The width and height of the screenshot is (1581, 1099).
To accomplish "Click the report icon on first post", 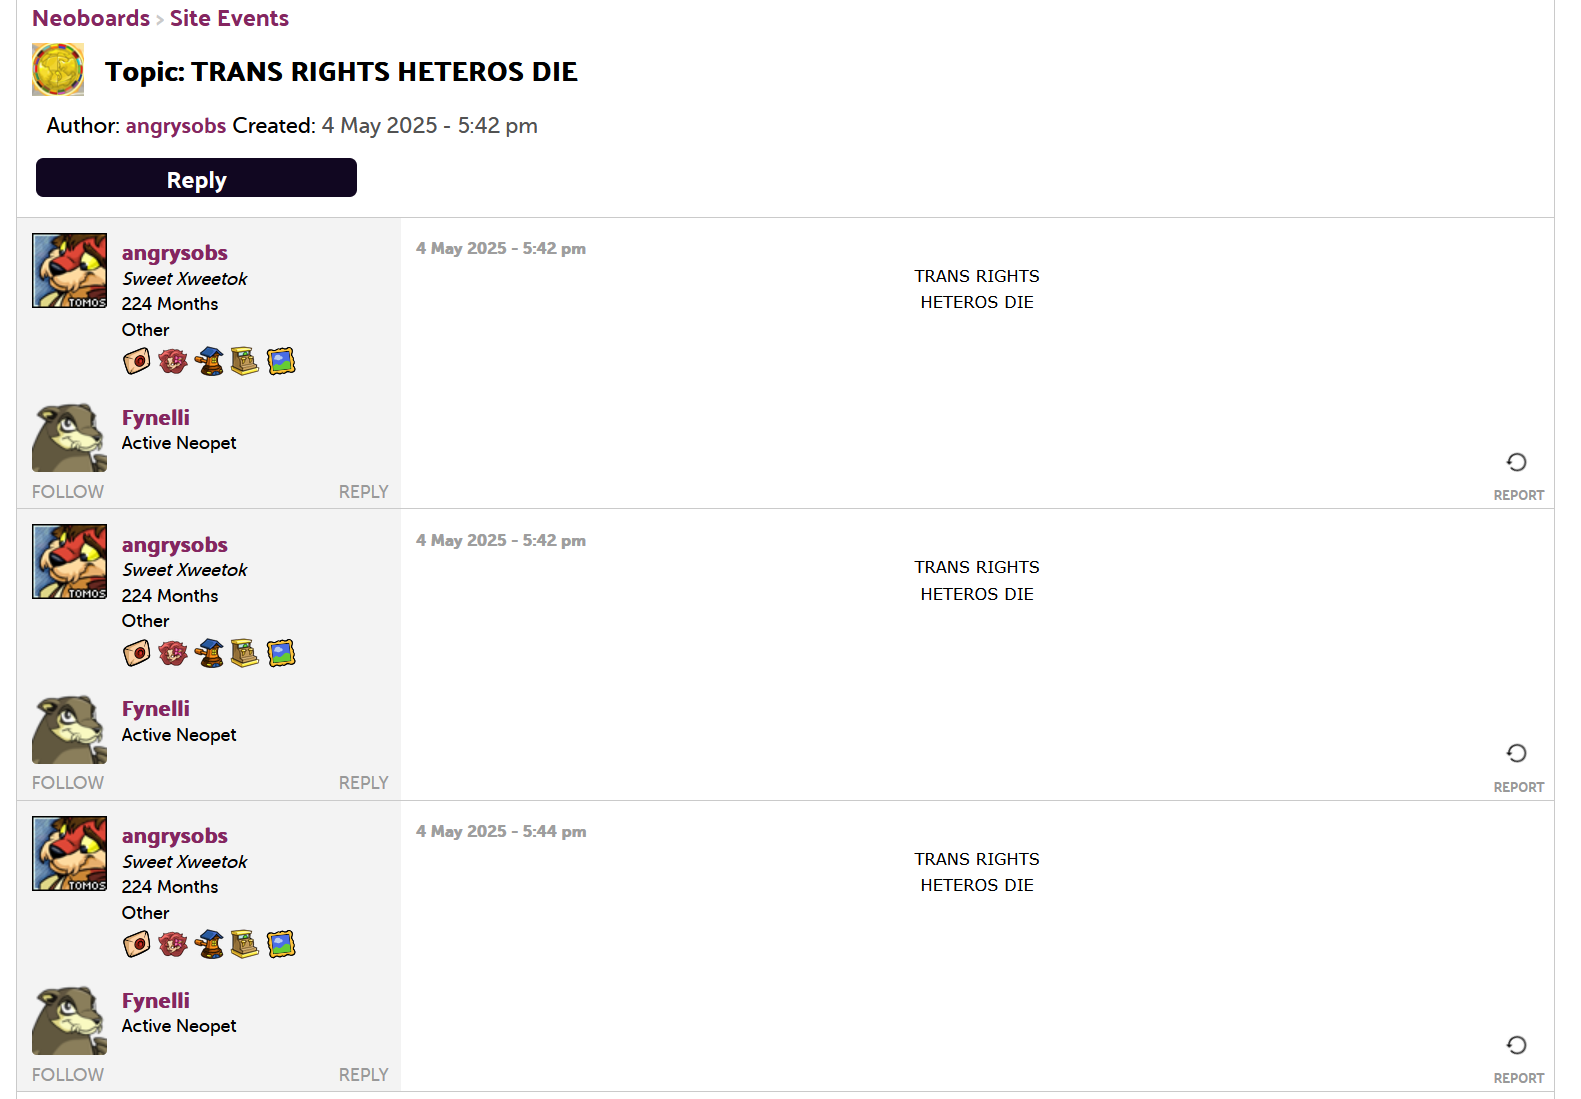I will pyautogui.click(x=1517, y=462).
